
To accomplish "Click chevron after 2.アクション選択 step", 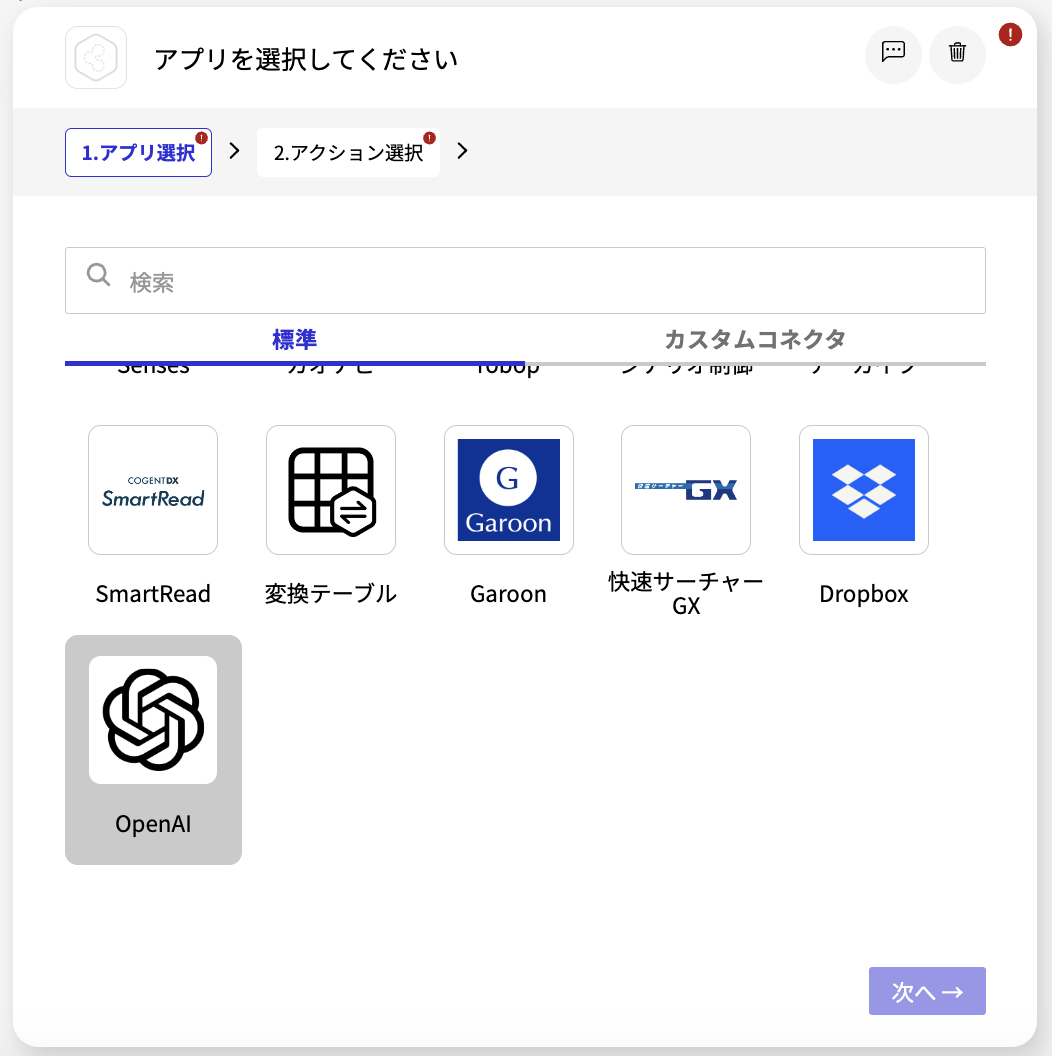I will pos(462,151).
